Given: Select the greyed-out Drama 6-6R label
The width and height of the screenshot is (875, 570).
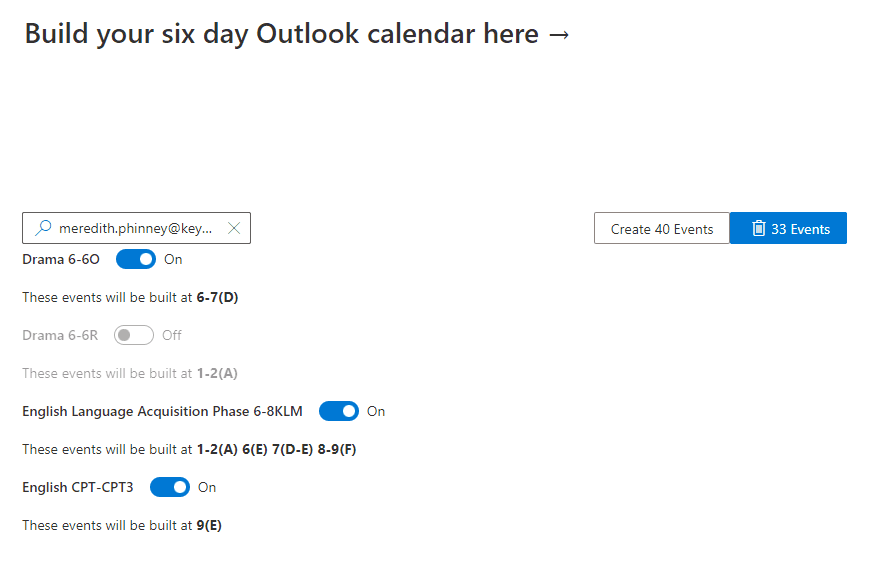Looking at the screenshot, I should coord(60,335).
